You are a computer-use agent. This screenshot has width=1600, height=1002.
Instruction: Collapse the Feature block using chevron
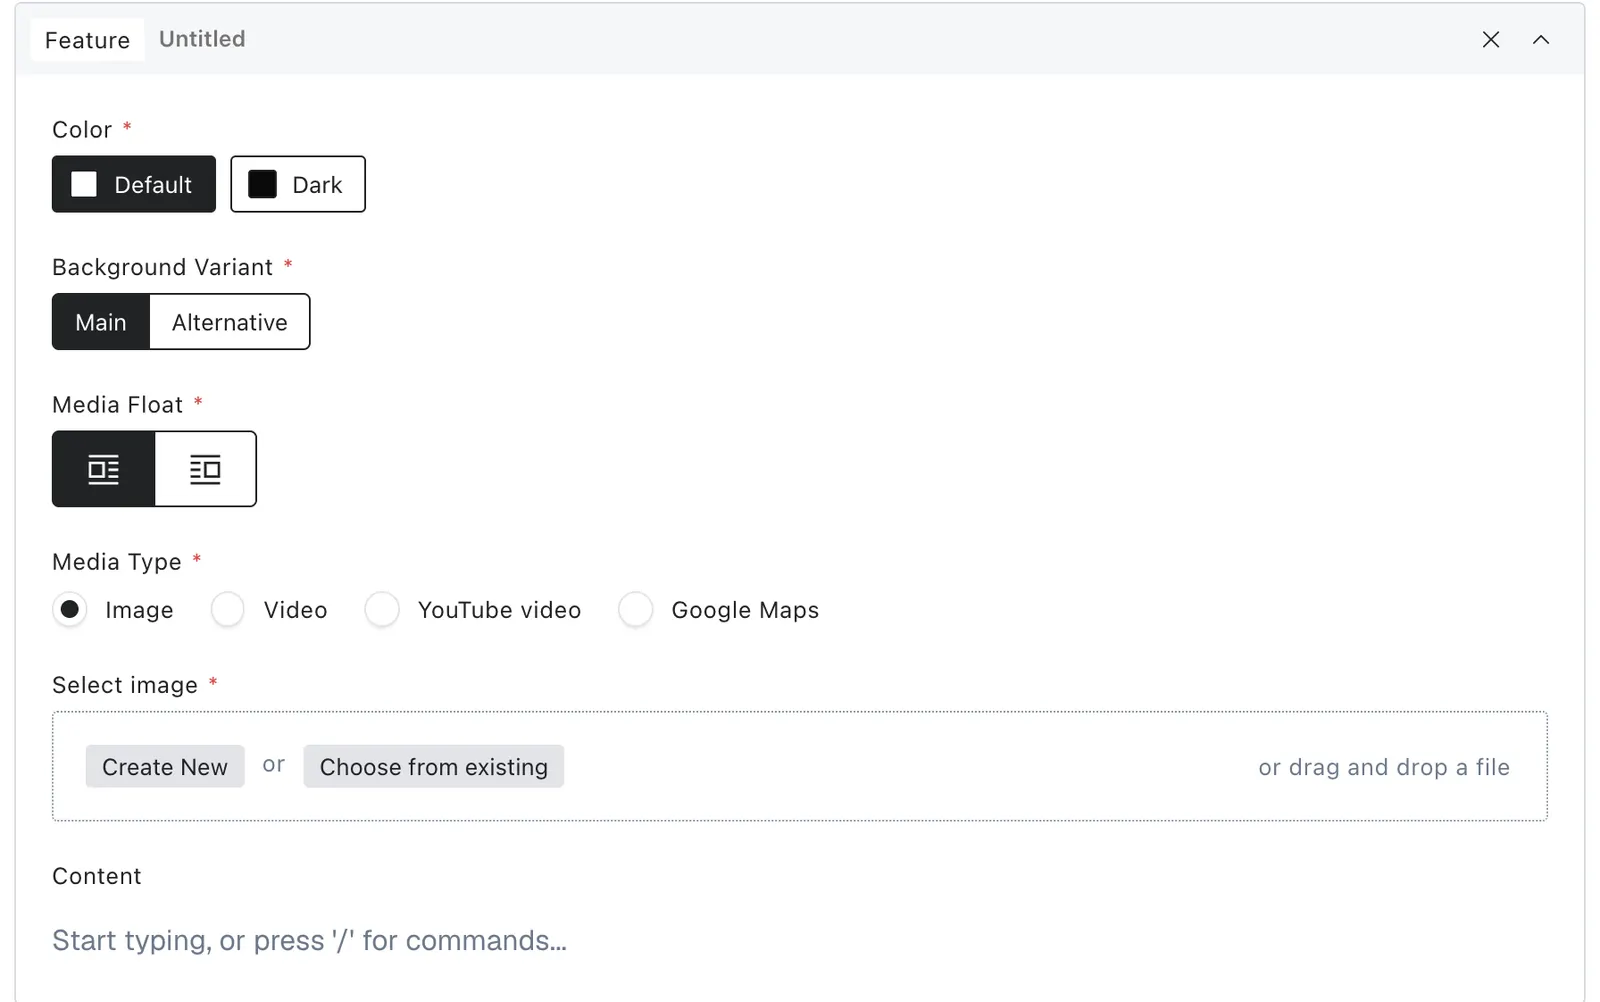click(1540, 40)
